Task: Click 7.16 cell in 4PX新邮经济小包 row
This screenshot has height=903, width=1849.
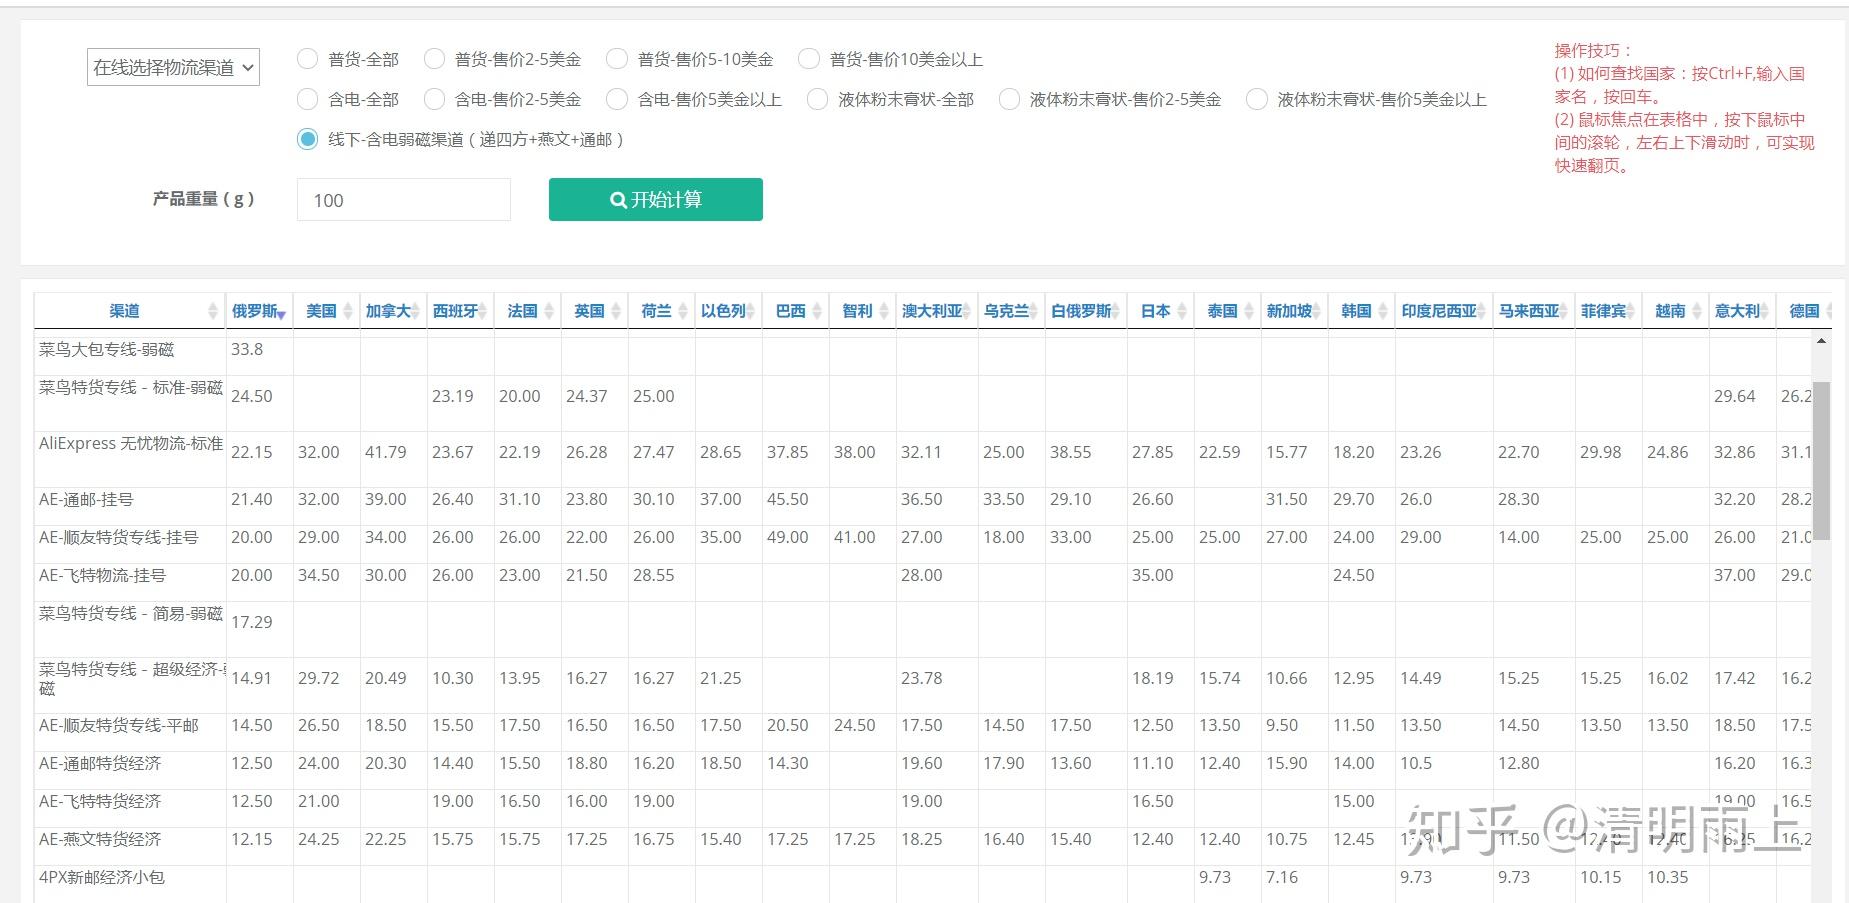Action: point(1282,877)
